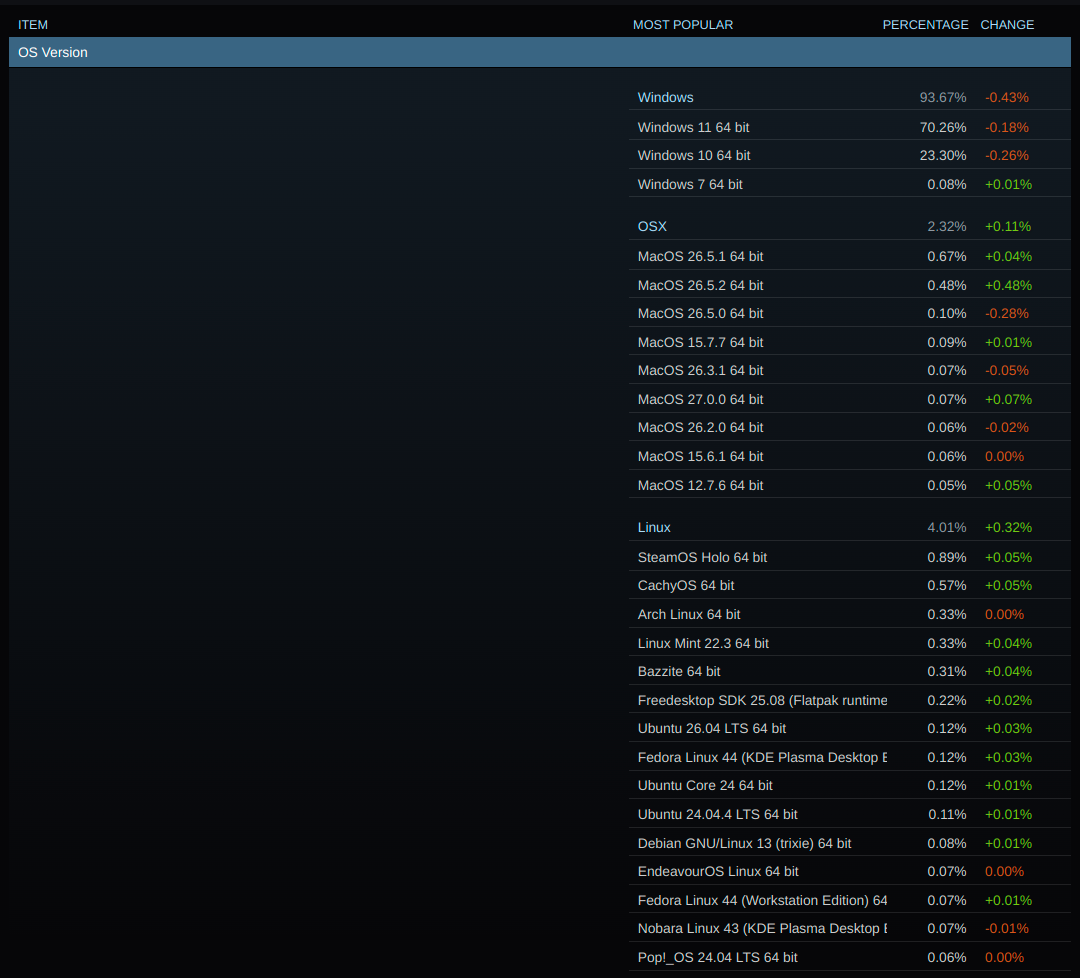
Task: Click Windows change value -0.43%
Action: click(x=1007, y=98)
